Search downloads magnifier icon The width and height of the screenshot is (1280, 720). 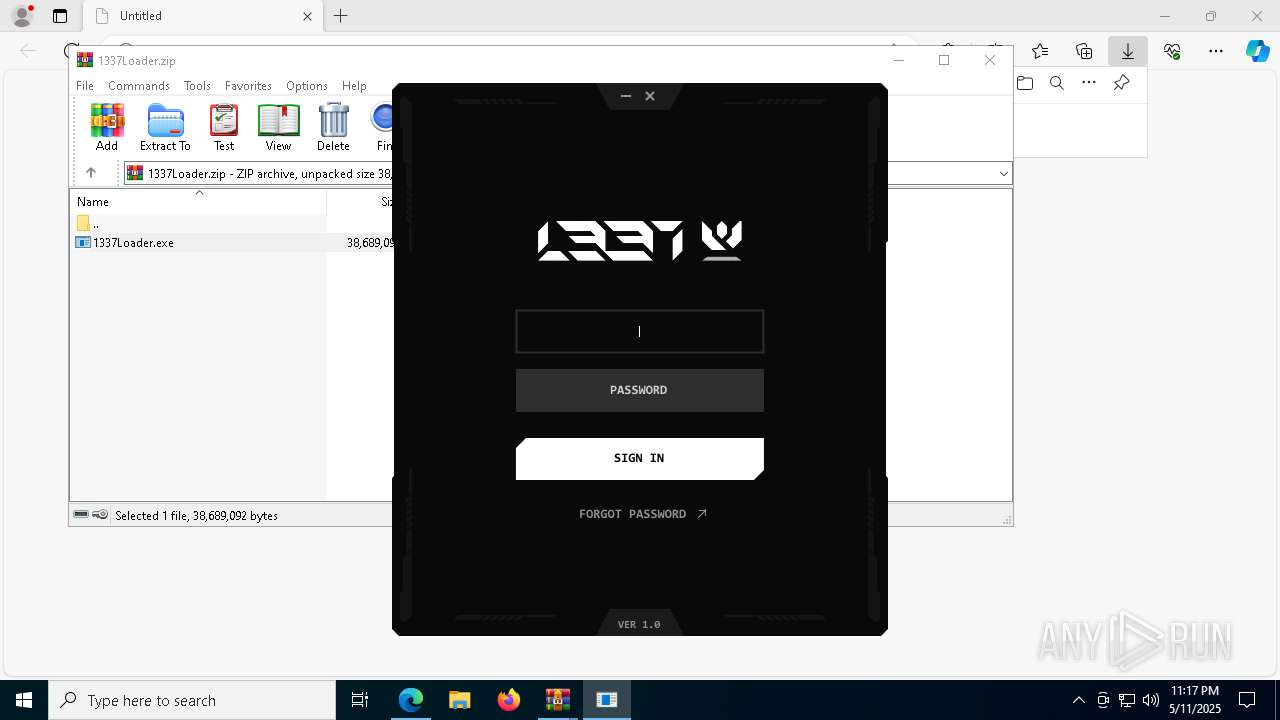1057,83
